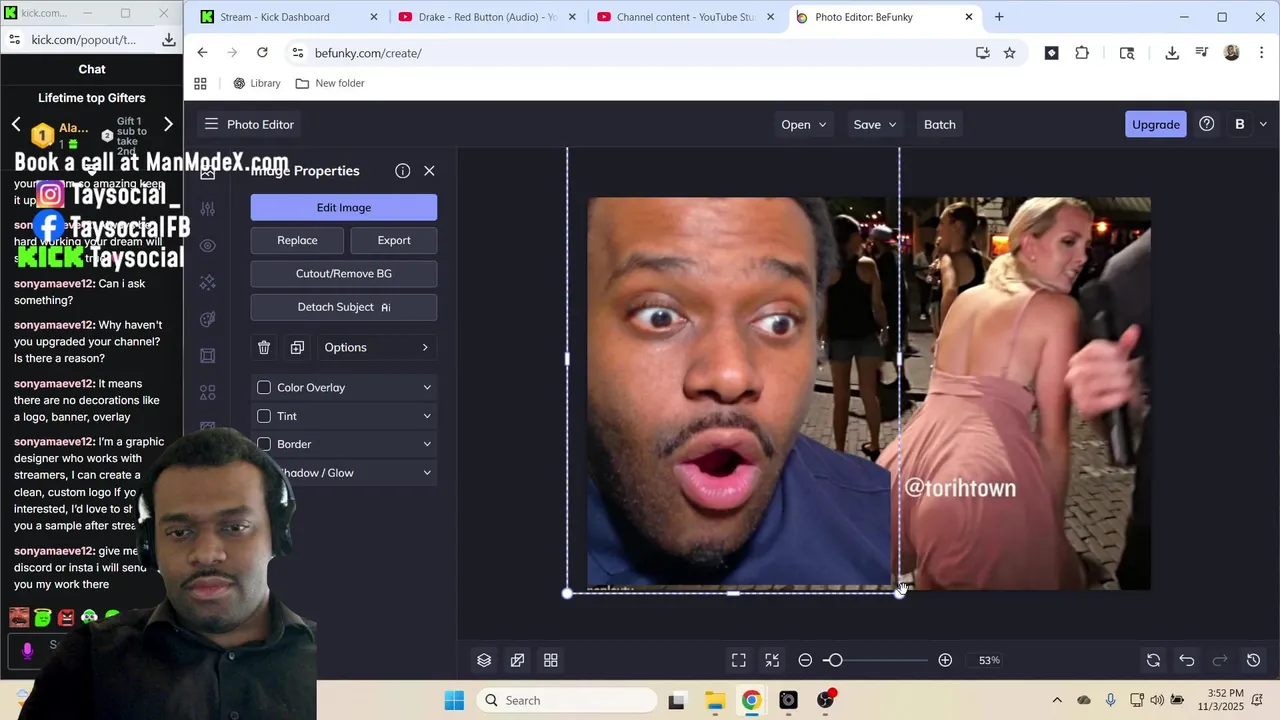Click Cutout/Remove BG button
The image size is (1280, 720).
(x=344, y=273)
